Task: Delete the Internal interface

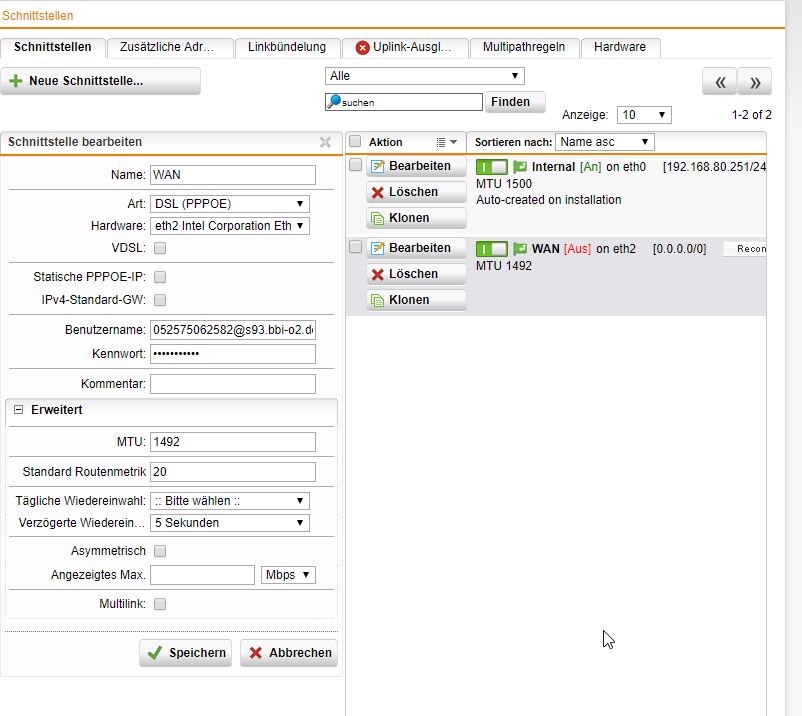Action: 416,192
